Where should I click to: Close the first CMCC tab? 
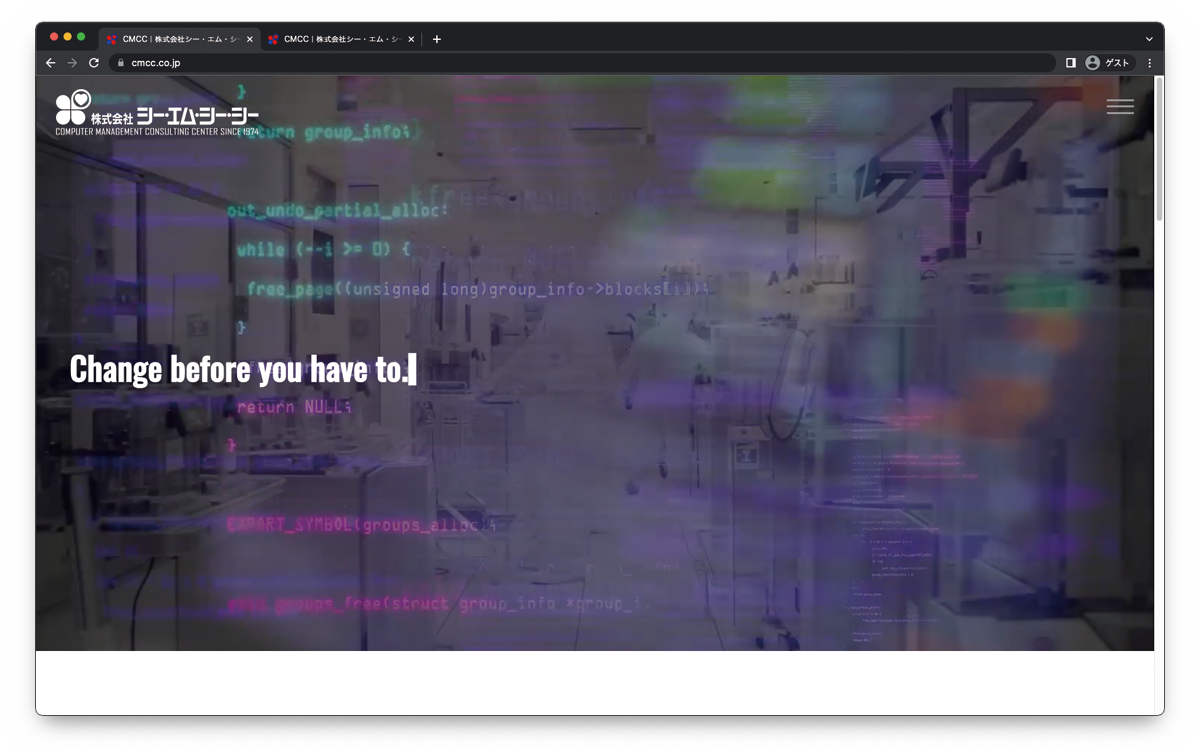tap(250, 39)
